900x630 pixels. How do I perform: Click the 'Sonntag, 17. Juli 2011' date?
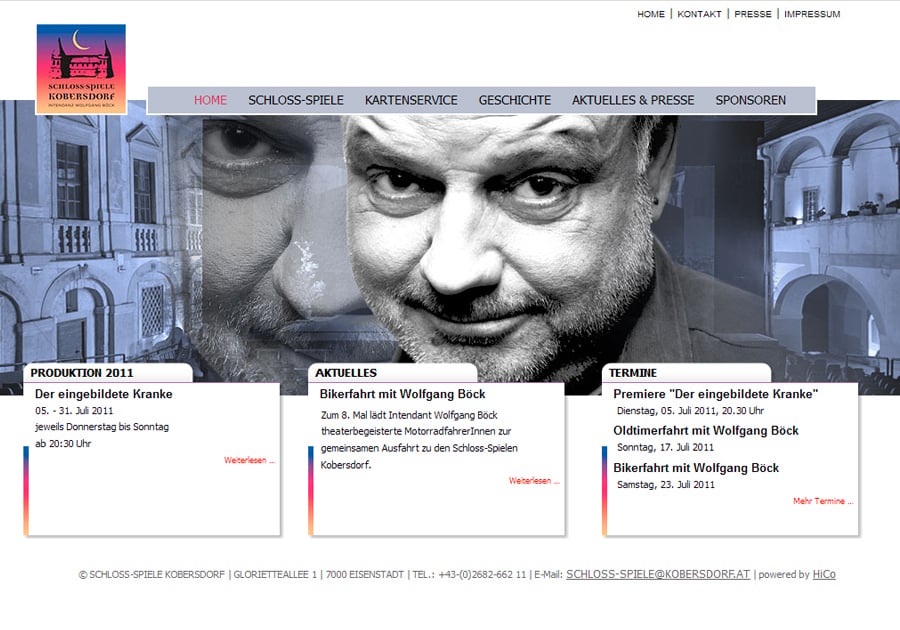(x=665, y=448)
